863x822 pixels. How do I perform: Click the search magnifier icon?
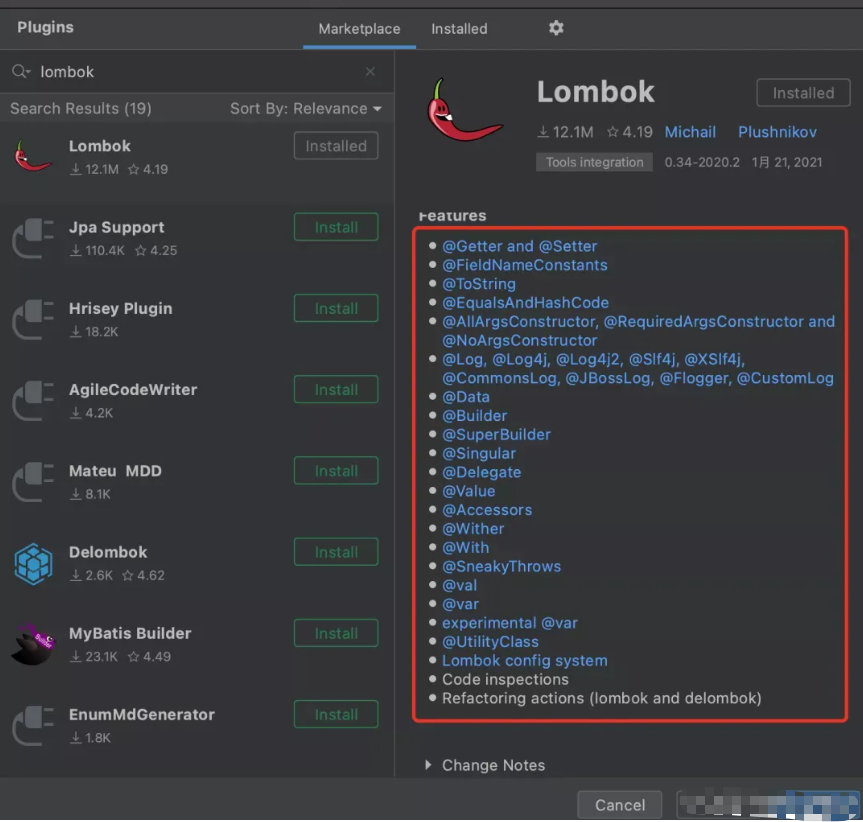(20, 72)
